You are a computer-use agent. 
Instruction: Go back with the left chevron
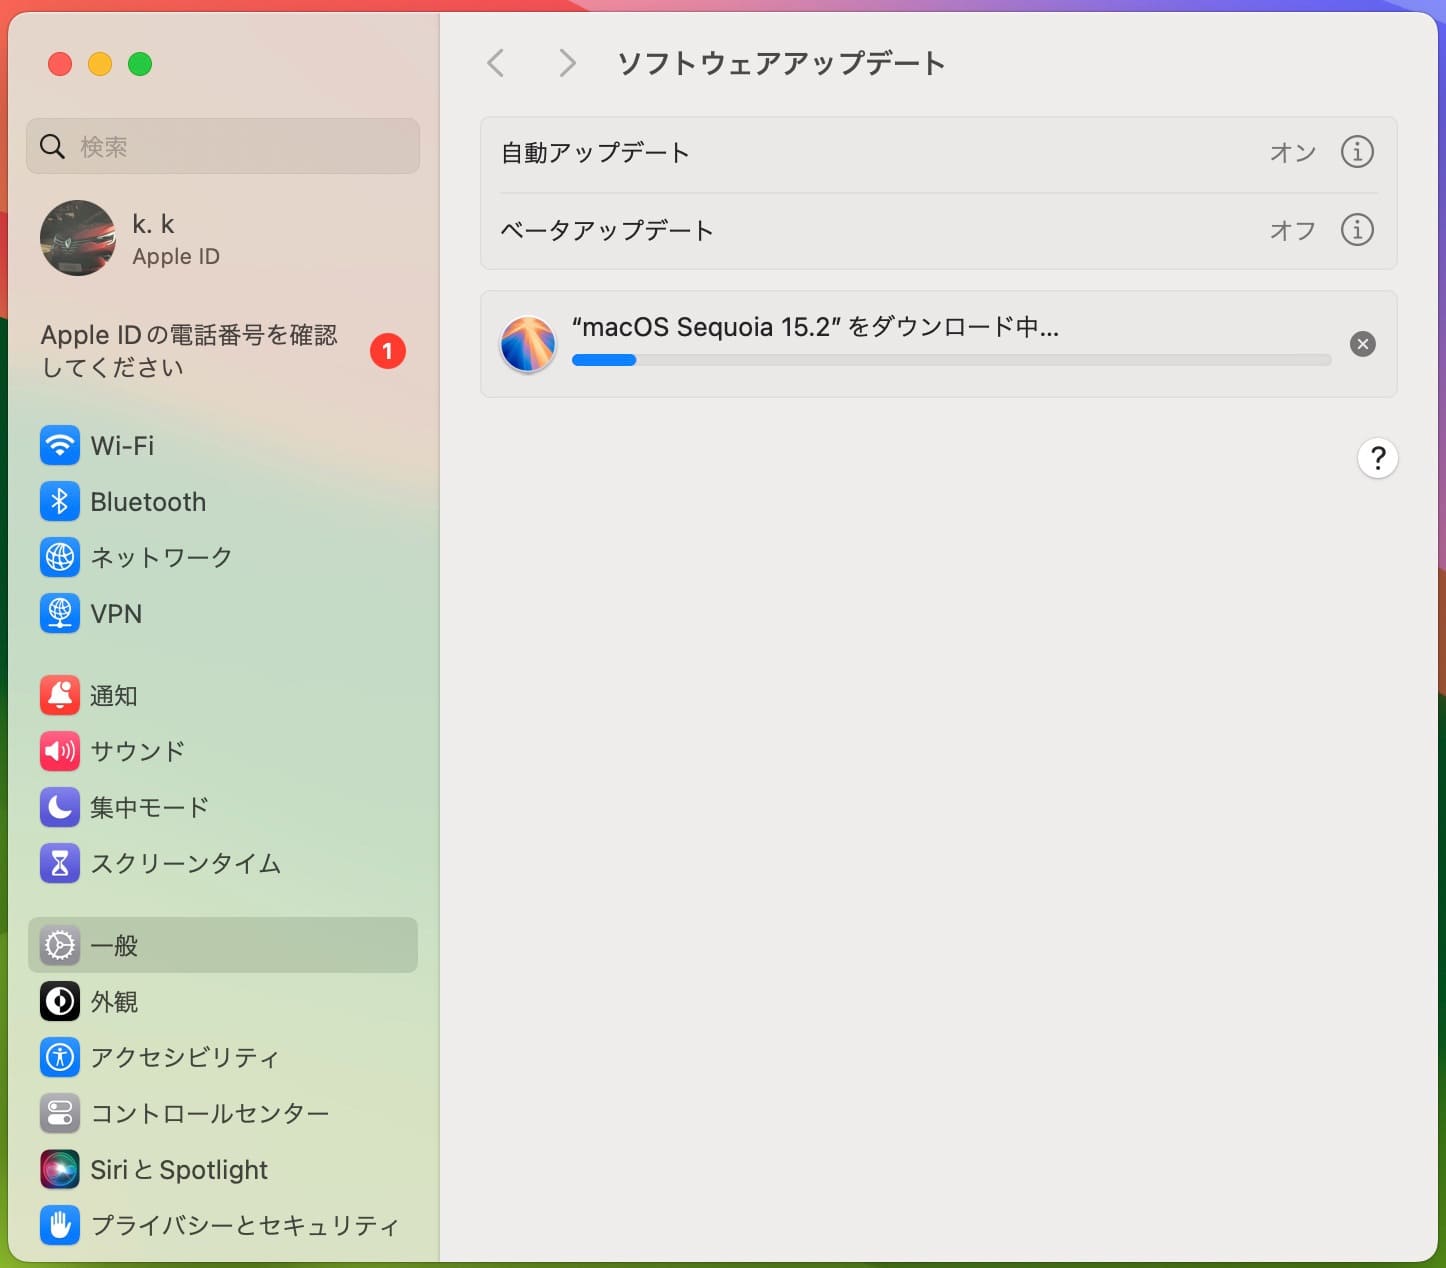point(495,63)
